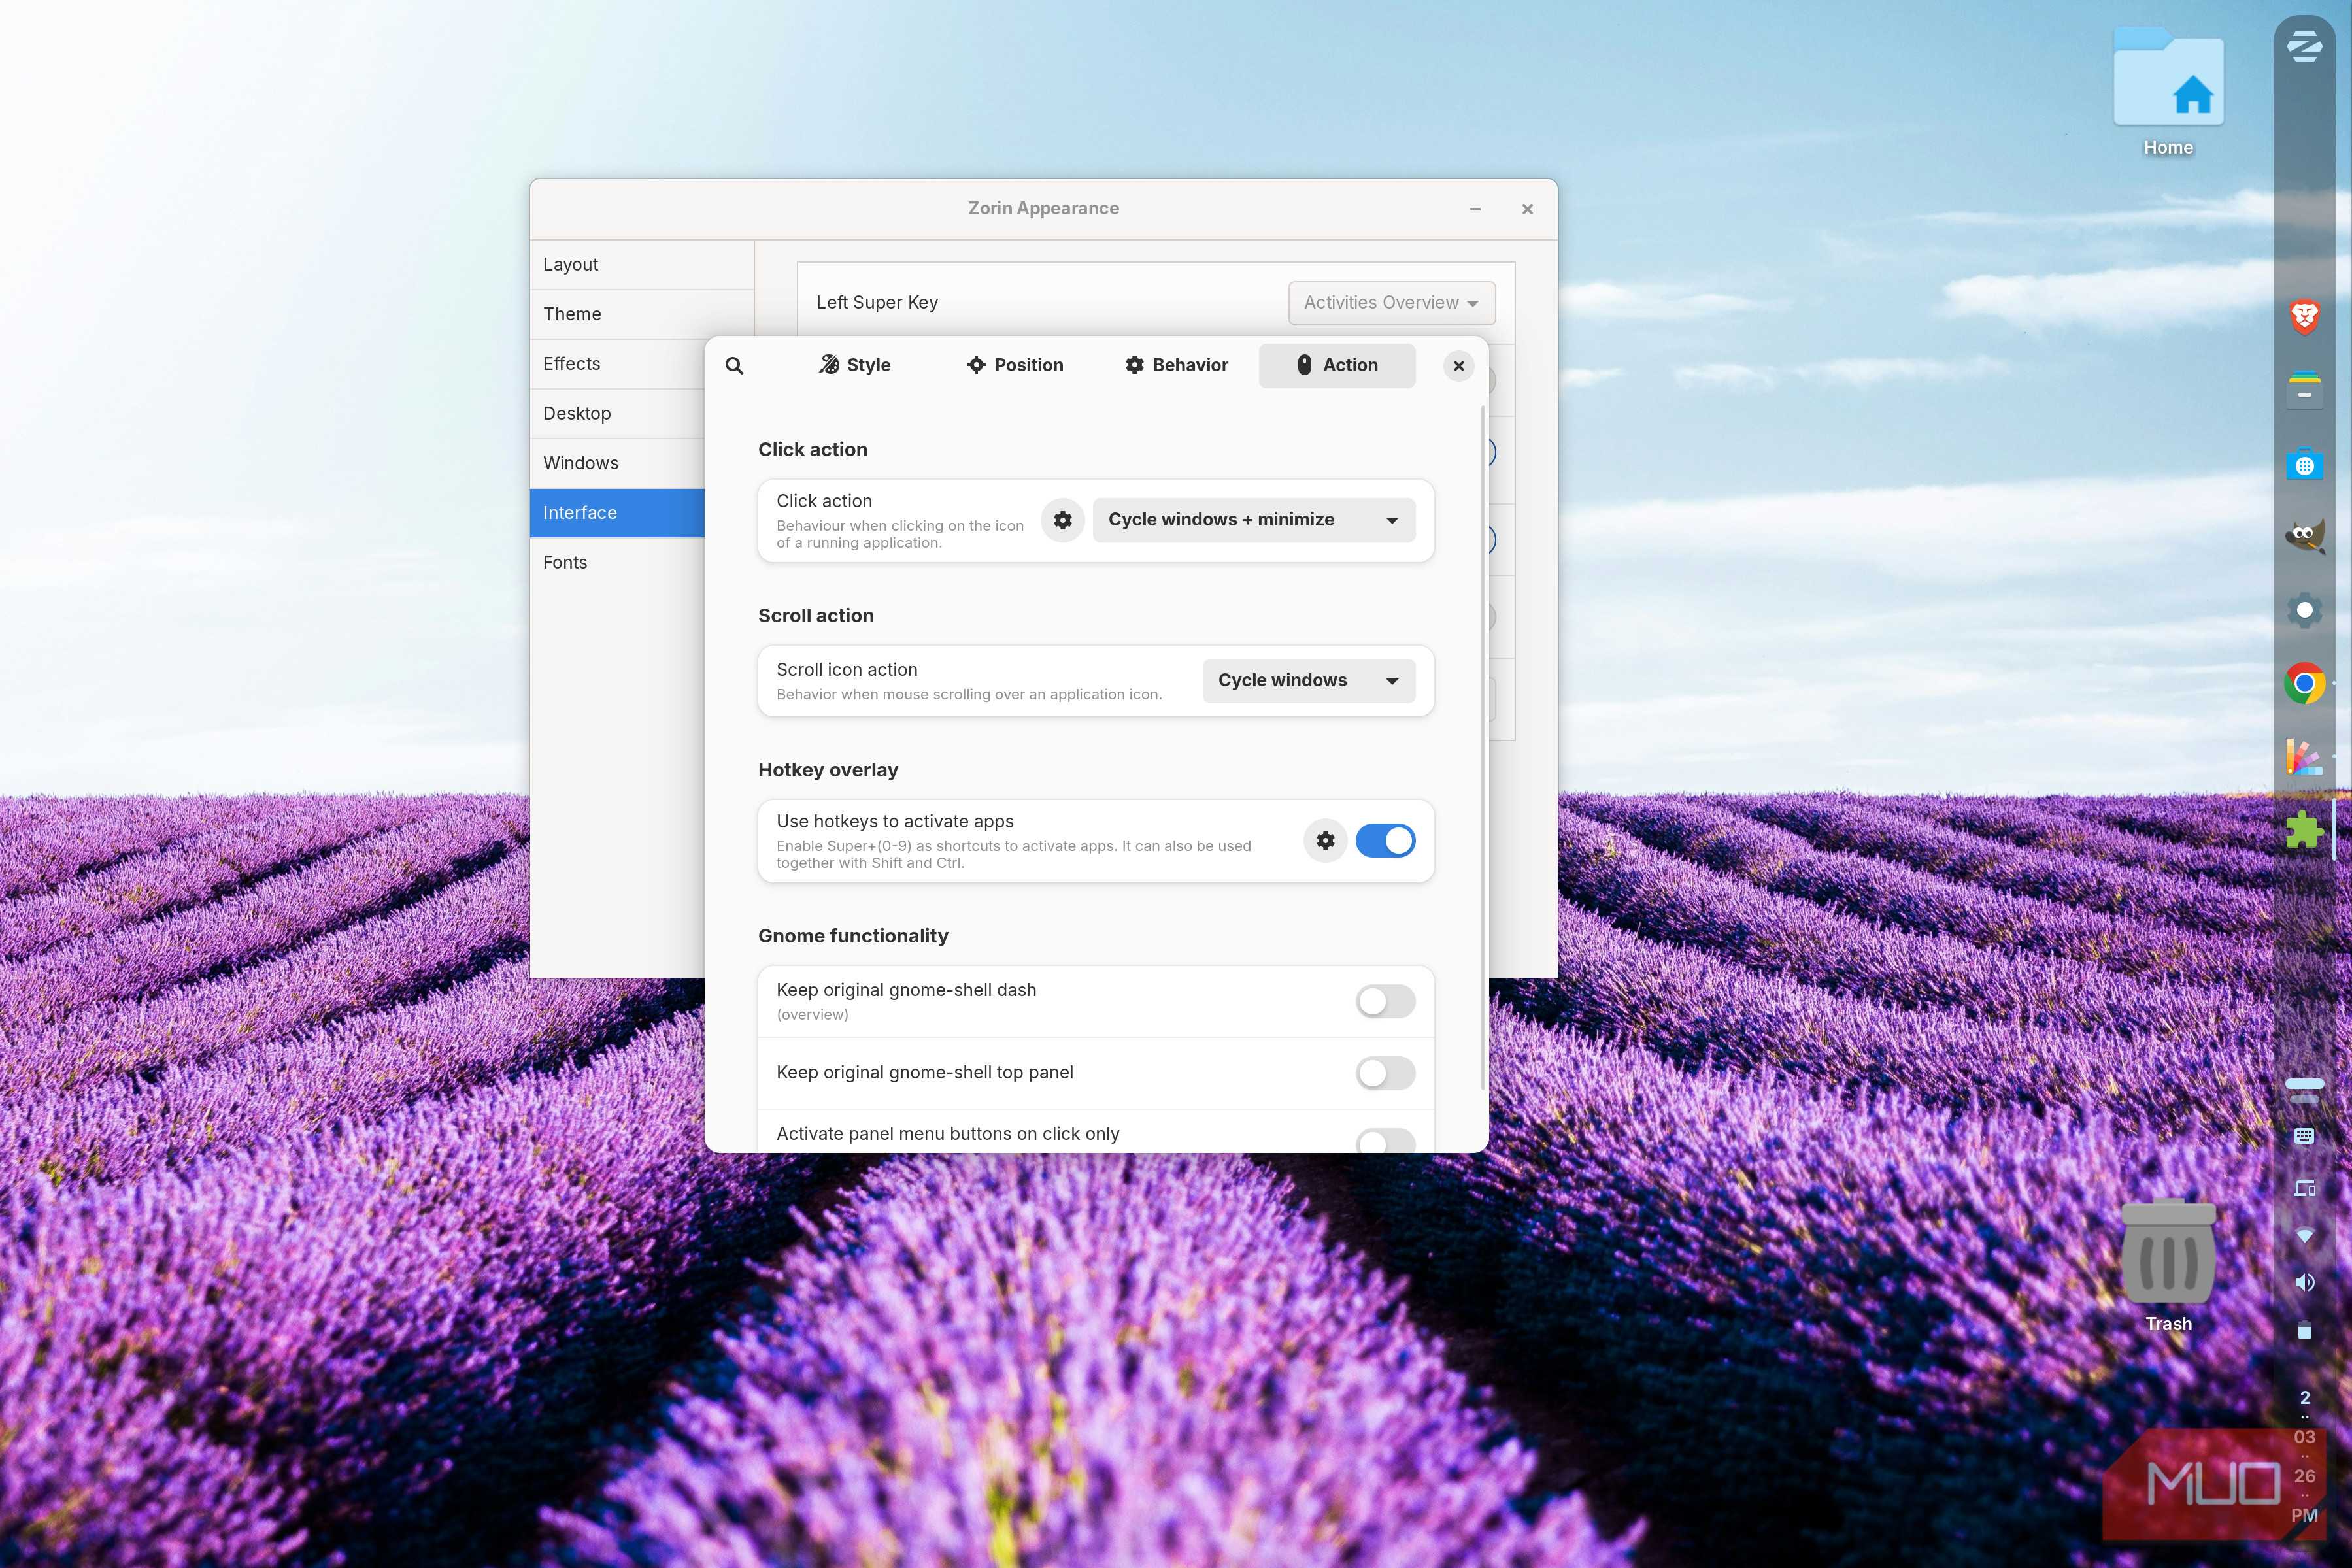This screenshot has width=2352, height=1568.
Task: Click the two-bar activities icon in the panel
Action: [x=2304, y=1090]
